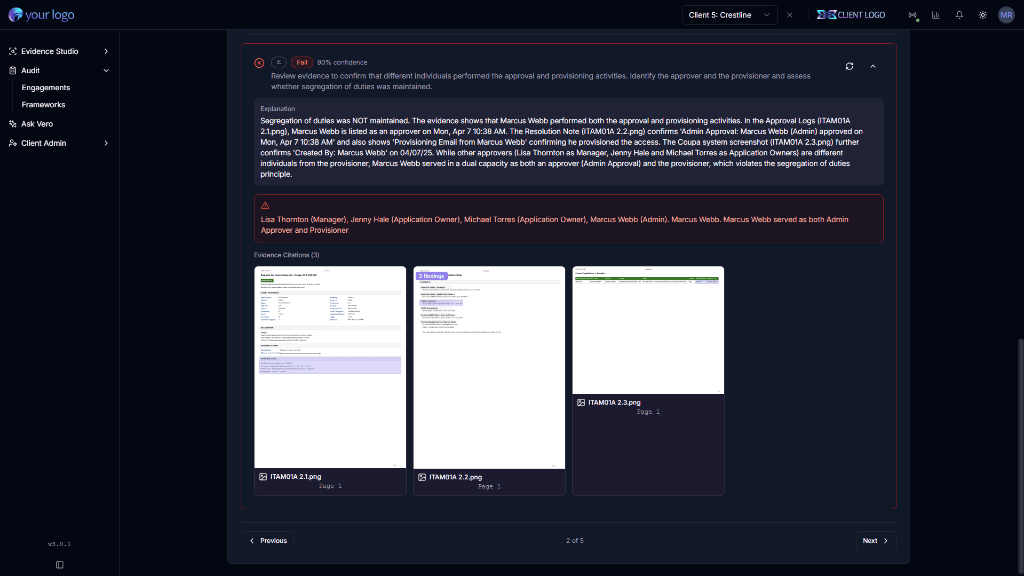
Task: Open the bar chart analytics icon
Action: (936, 15)
